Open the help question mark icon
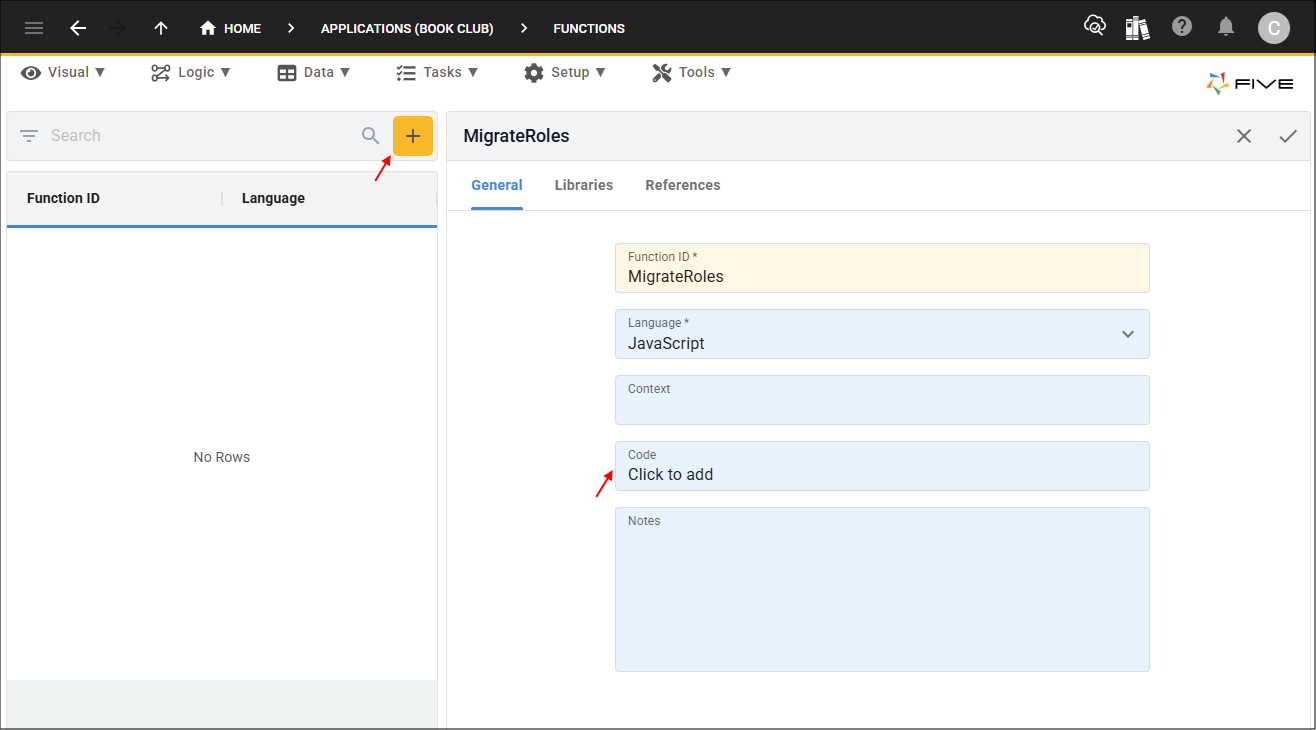This screenshot has height=730, width=1316. (1182, 27)
